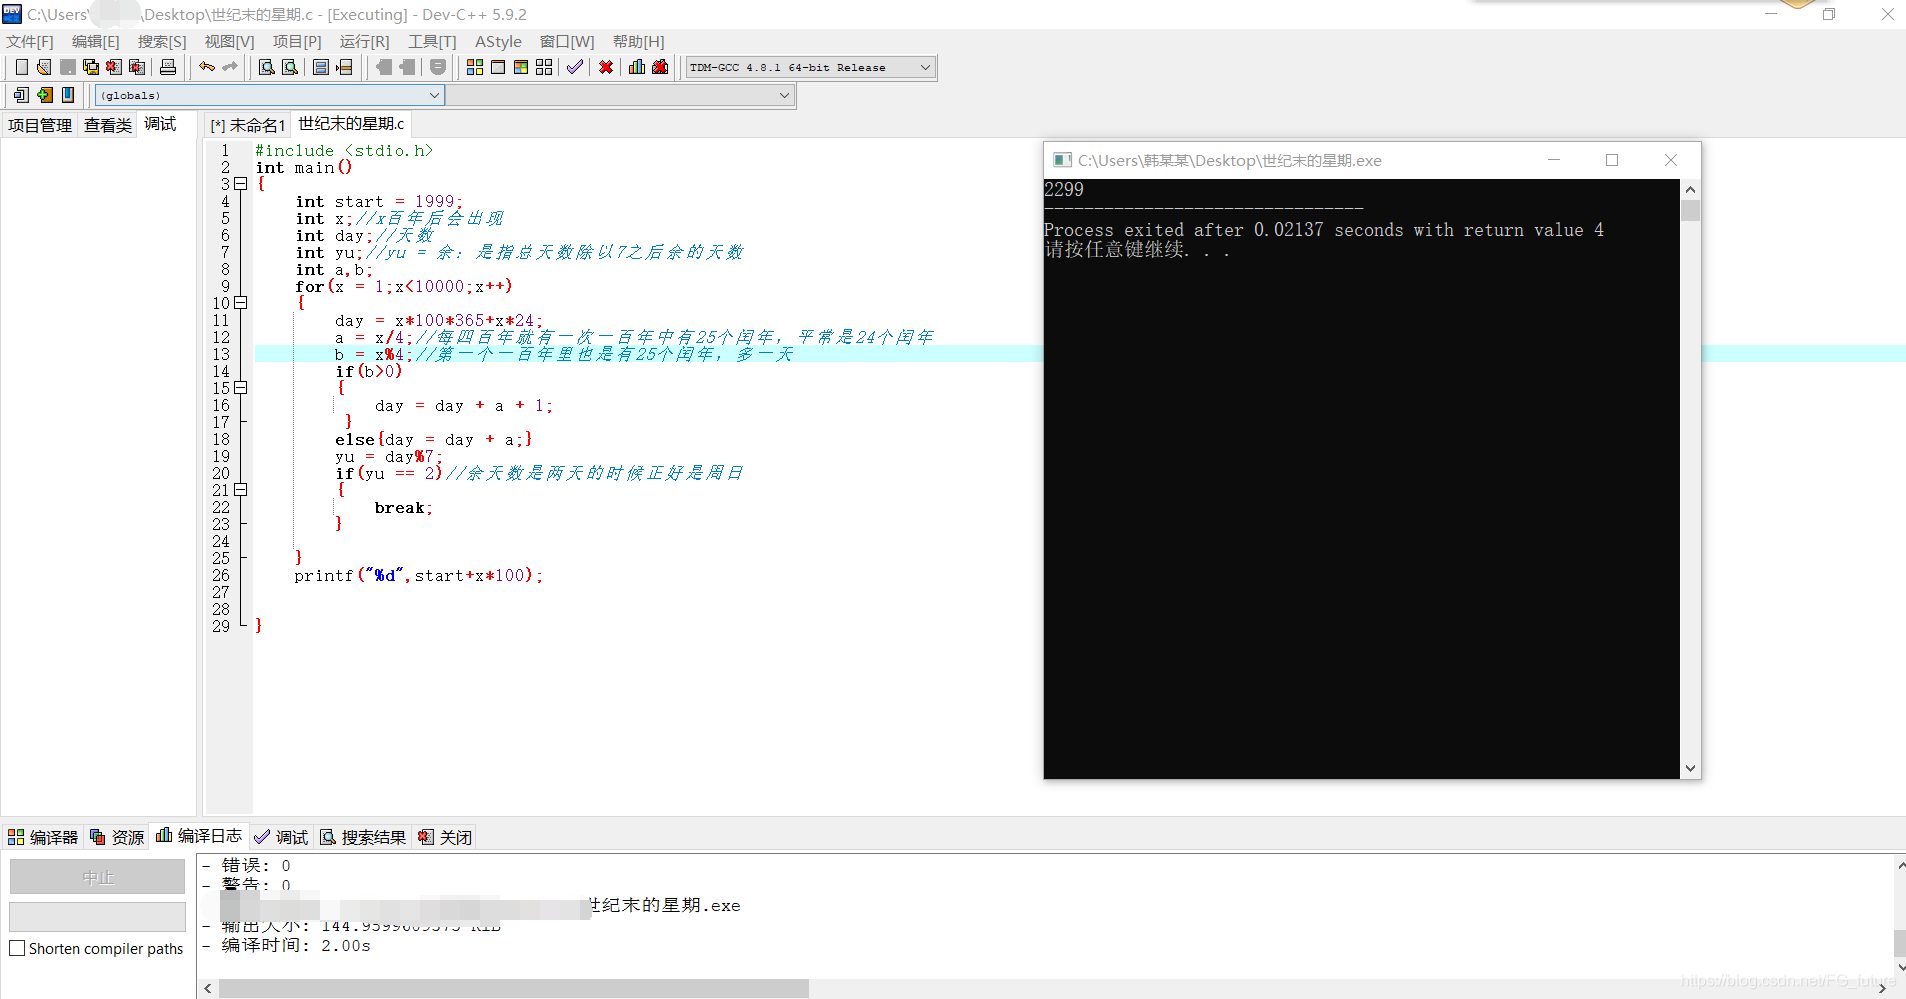Click the console window scroll down arrow

[1690, 768]
